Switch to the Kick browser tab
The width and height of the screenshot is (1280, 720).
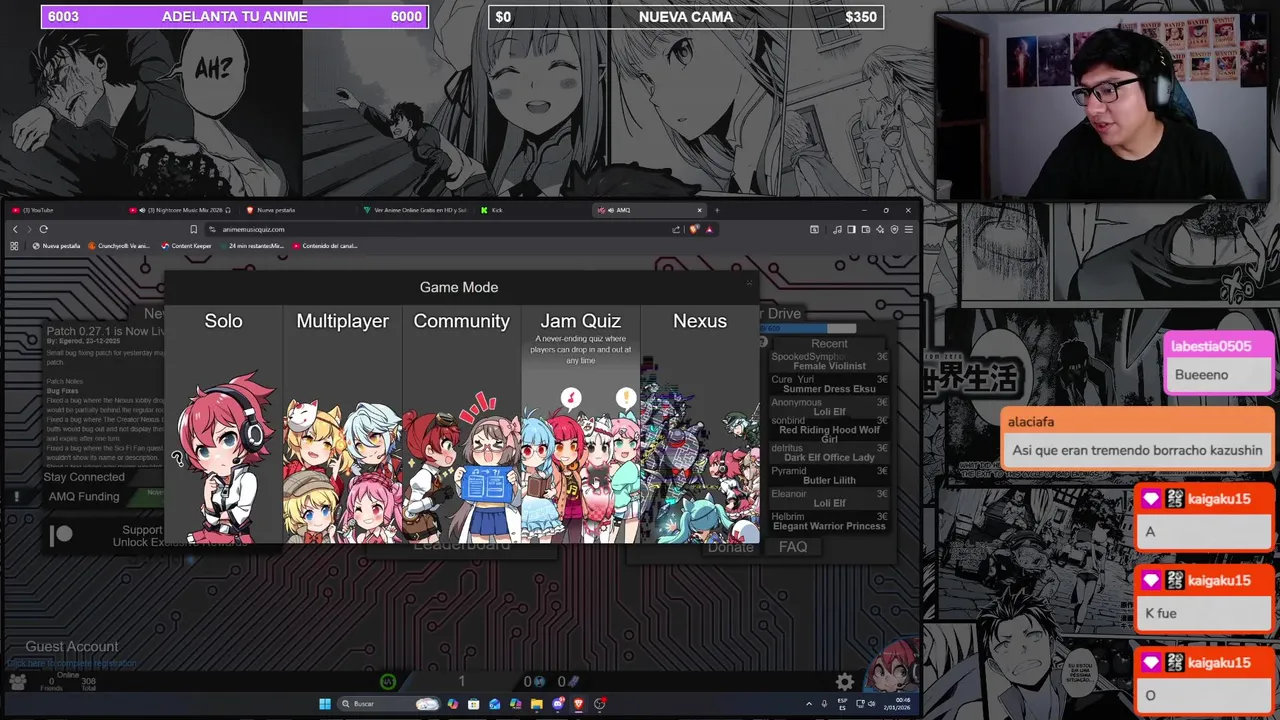(531, 210)
